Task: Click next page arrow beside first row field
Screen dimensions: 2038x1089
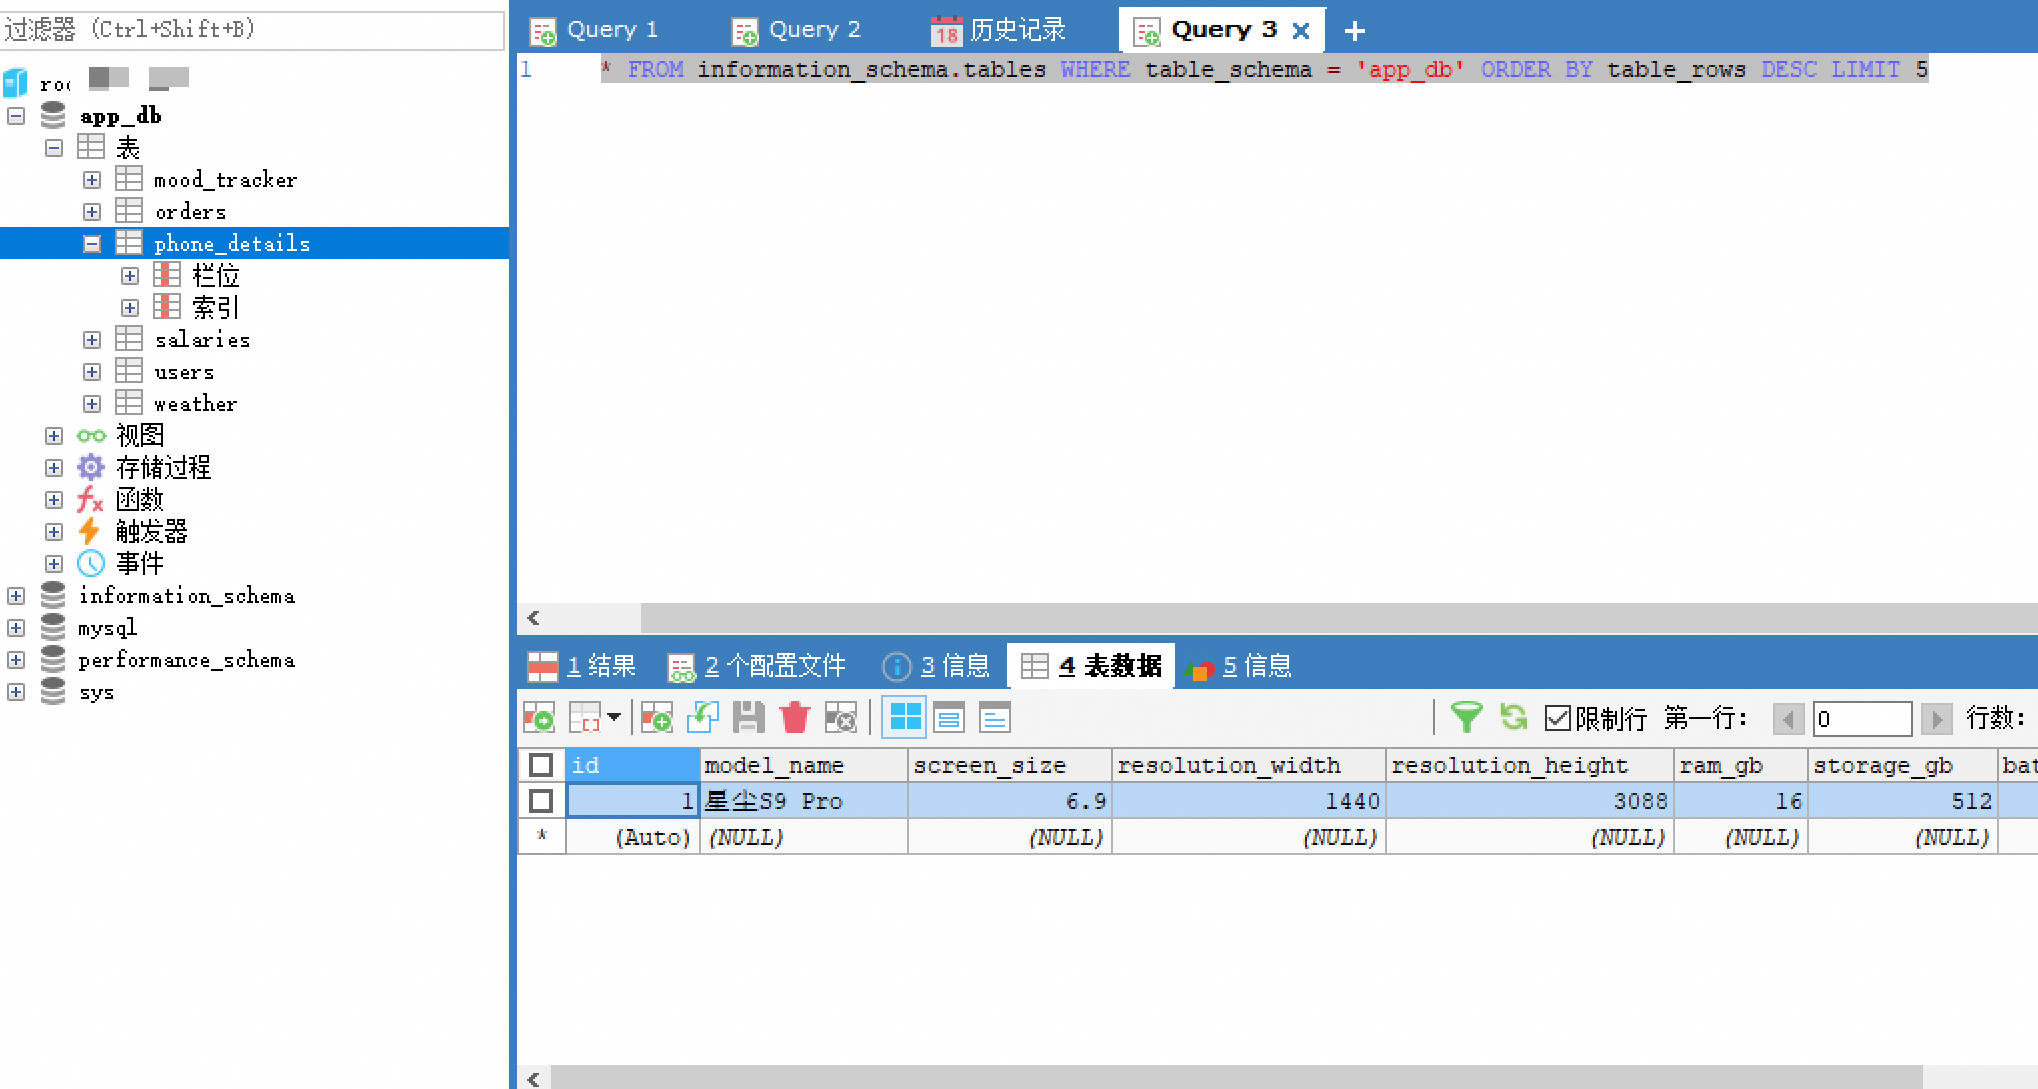Action: pyautogui.click(x=1936, y=718)
